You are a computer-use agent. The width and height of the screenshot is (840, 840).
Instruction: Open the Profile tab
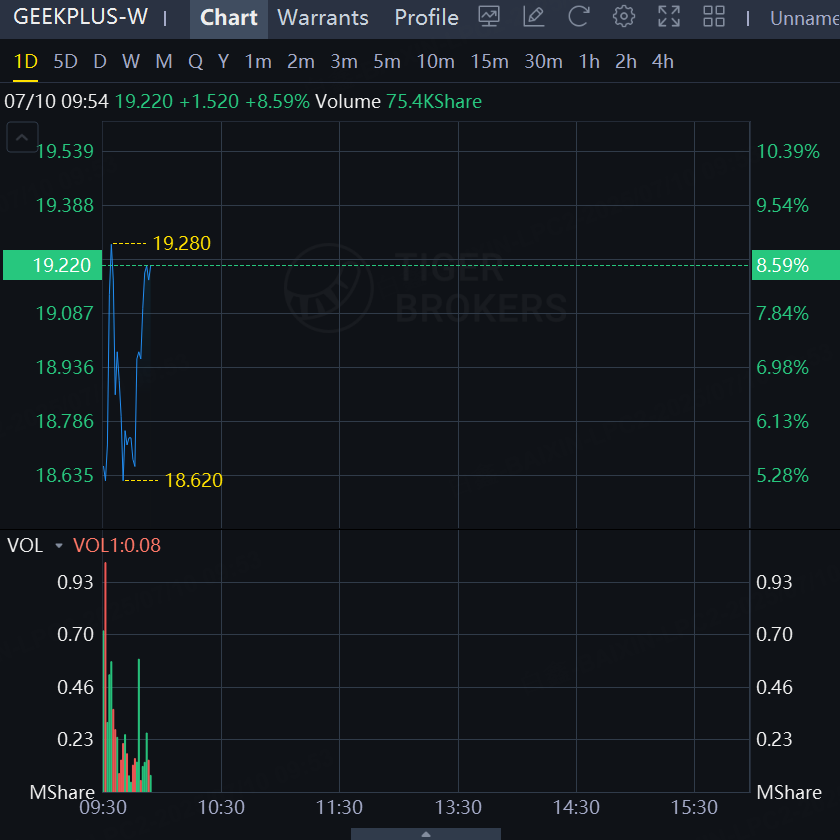pyautogui.click(x=426, y=18)
